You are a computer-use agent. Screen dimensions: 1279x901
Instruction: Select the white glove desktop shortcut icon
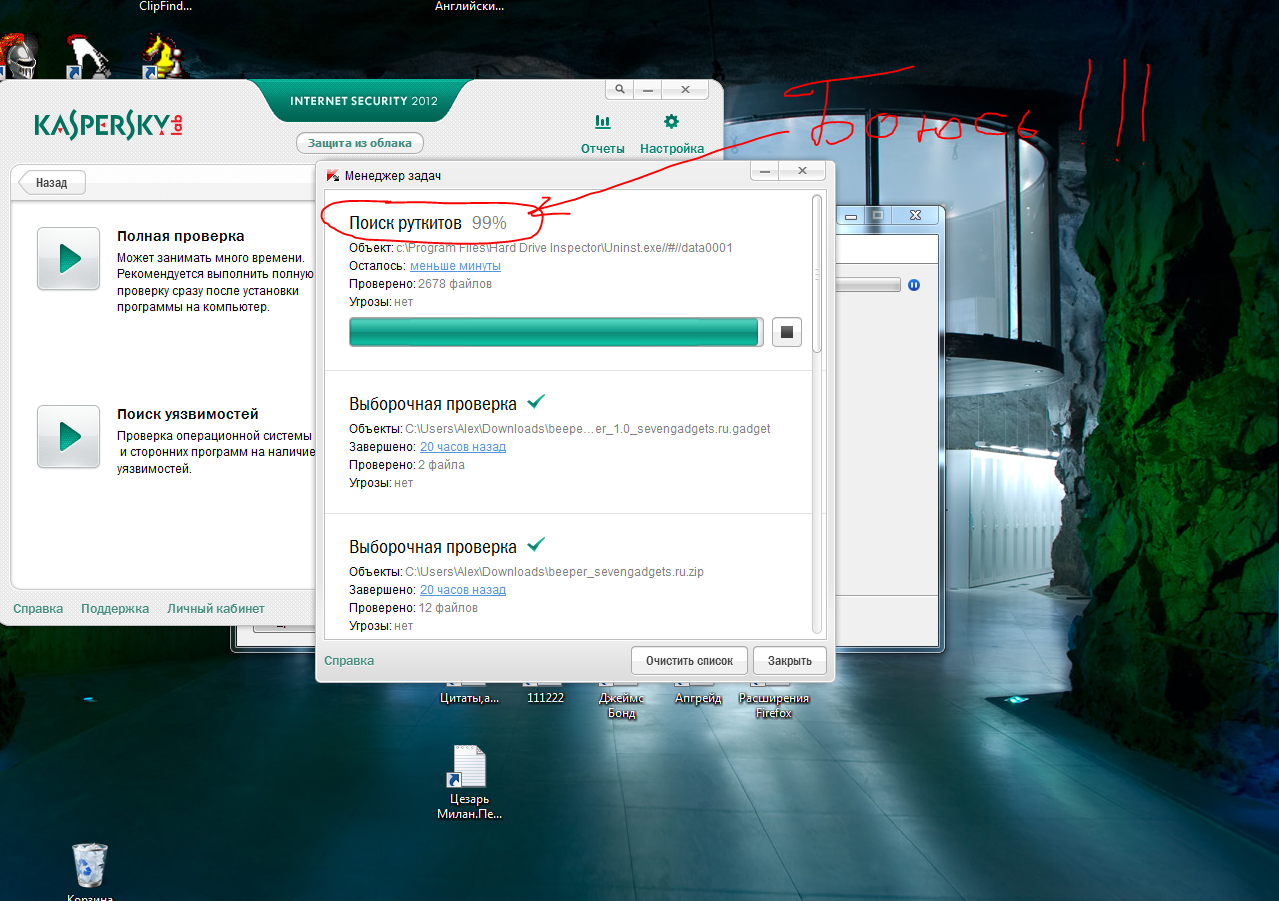(89, 57)
